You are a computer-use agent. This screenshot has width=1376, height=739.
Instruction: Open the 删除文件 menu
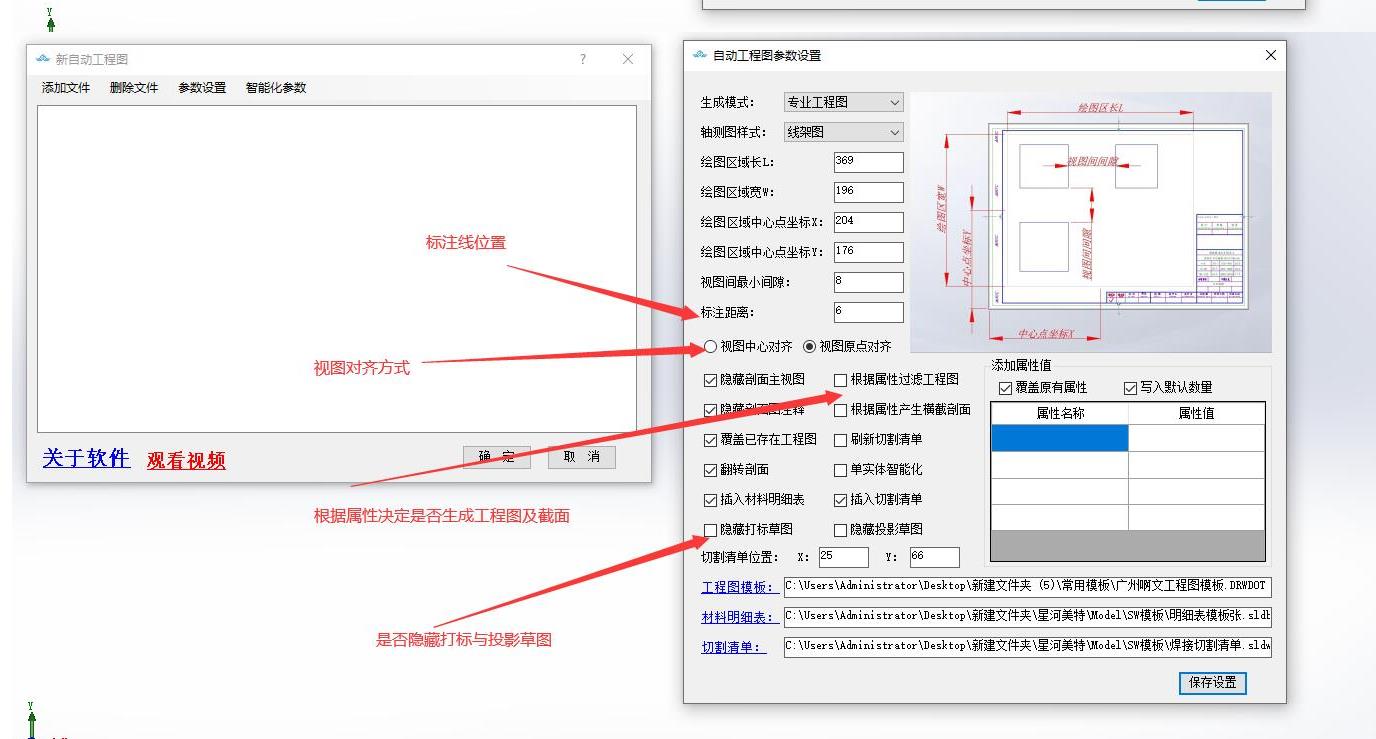(x=134, y=88)
